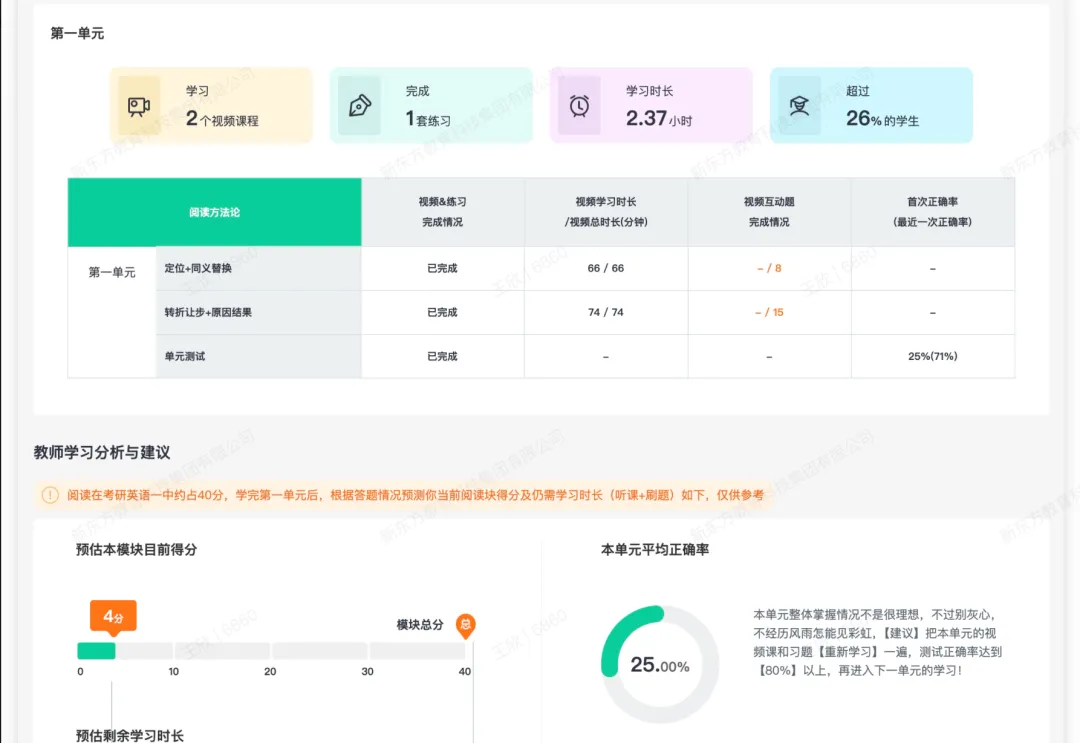Image resolution: width=1080 pixels, height=743 pixels.
Task: Click the 首次正确率 column header
Action: [933, 212]
